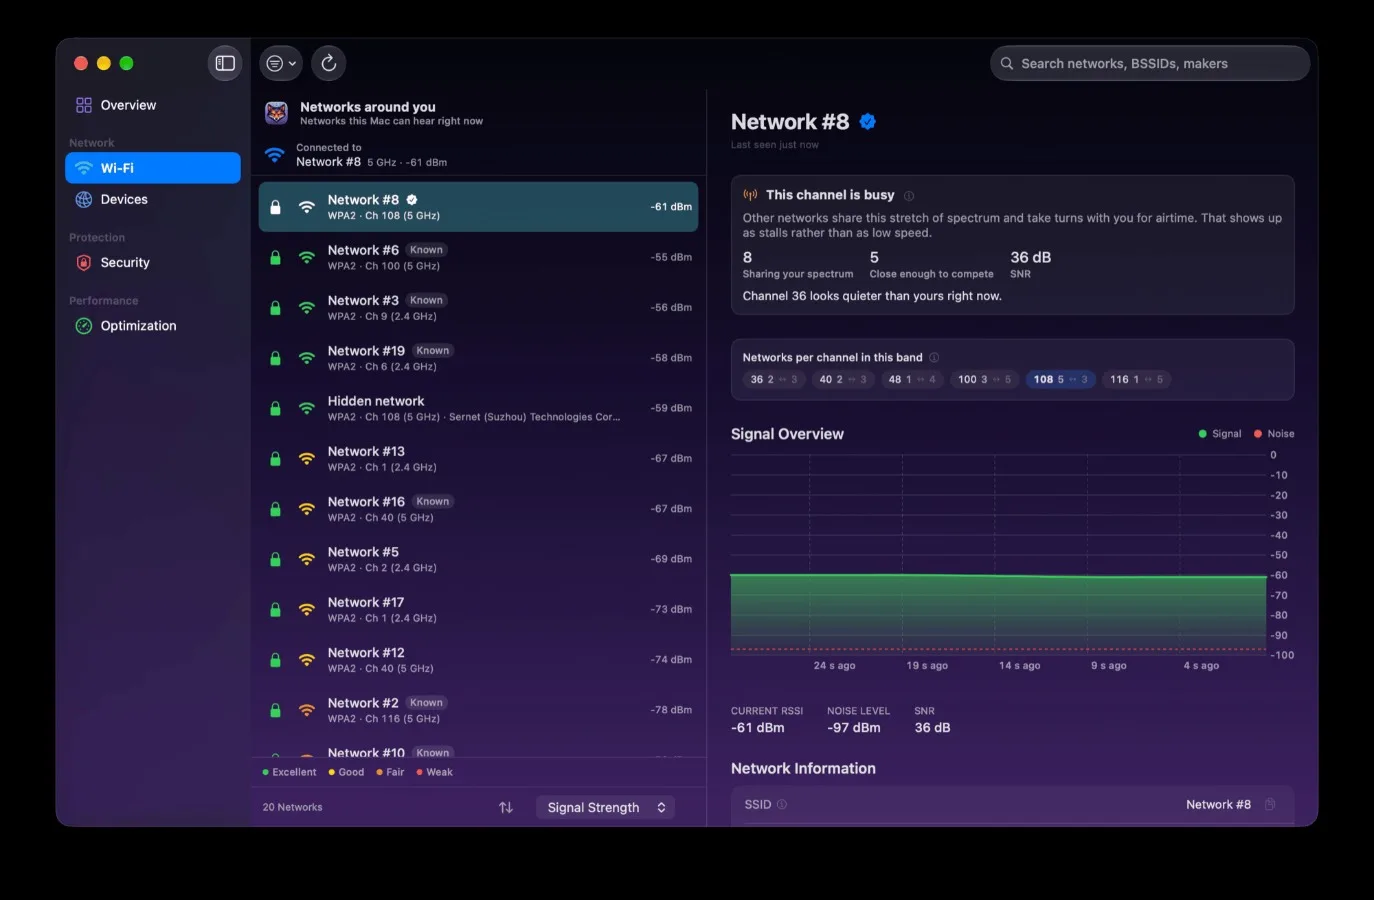This screenshot has width=1374, height=900.
Task: Click the -61 dBm Current RSSI value
Action: coord(757,728)
